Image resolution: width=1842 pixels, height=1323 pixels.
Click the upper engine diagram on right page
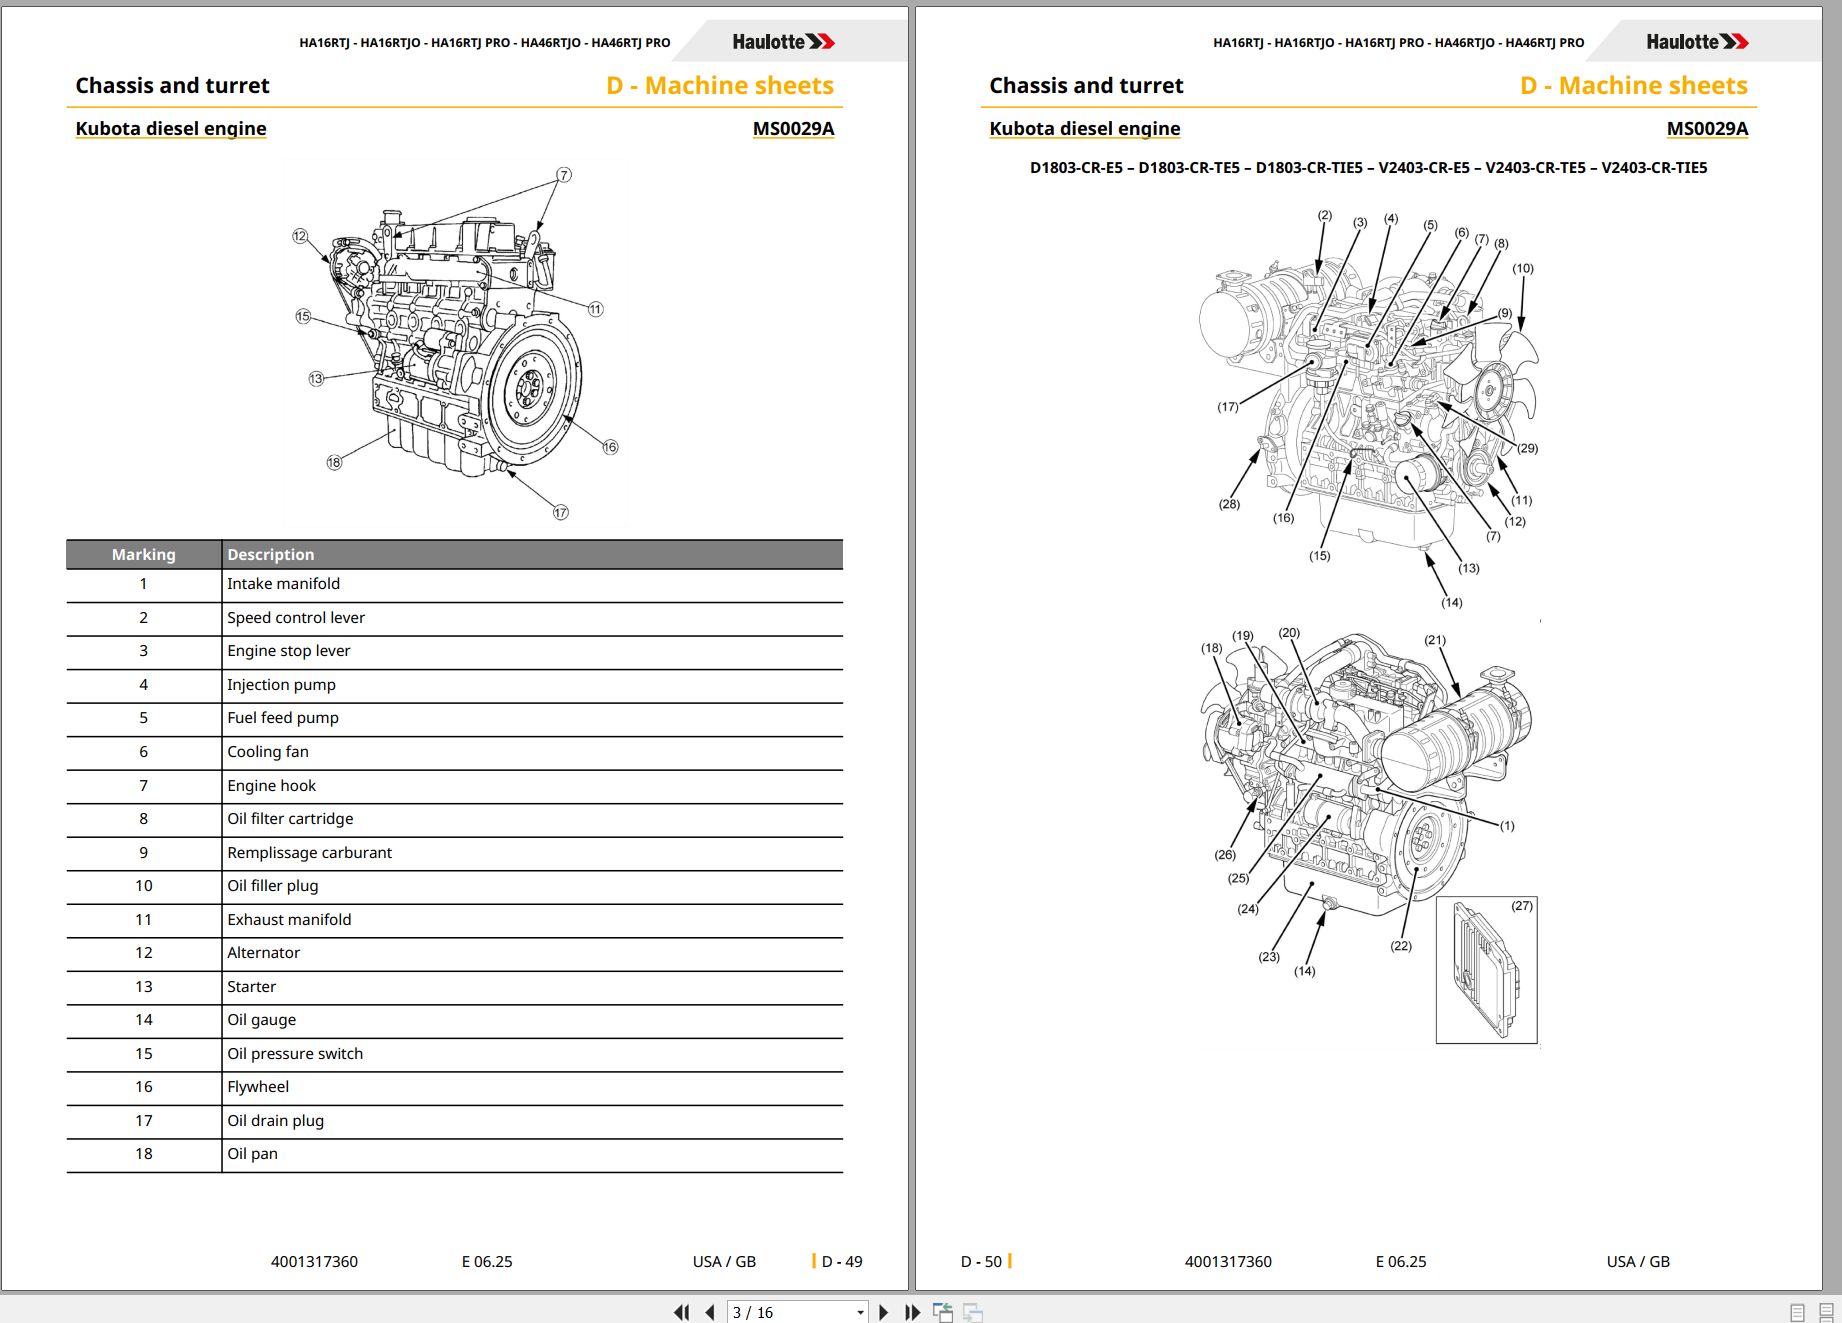pyautogui.click(x=1369, y=408)
